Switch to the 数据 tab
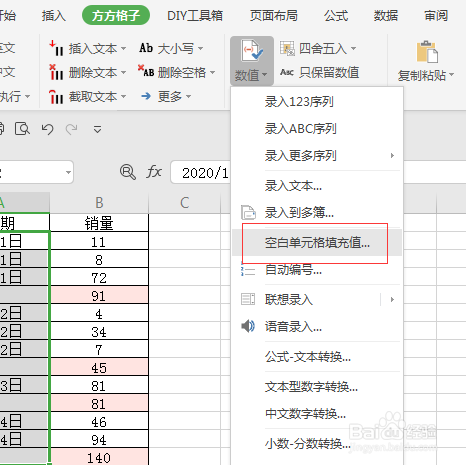This screenshot has width=466, height=465. coord(386,16)
